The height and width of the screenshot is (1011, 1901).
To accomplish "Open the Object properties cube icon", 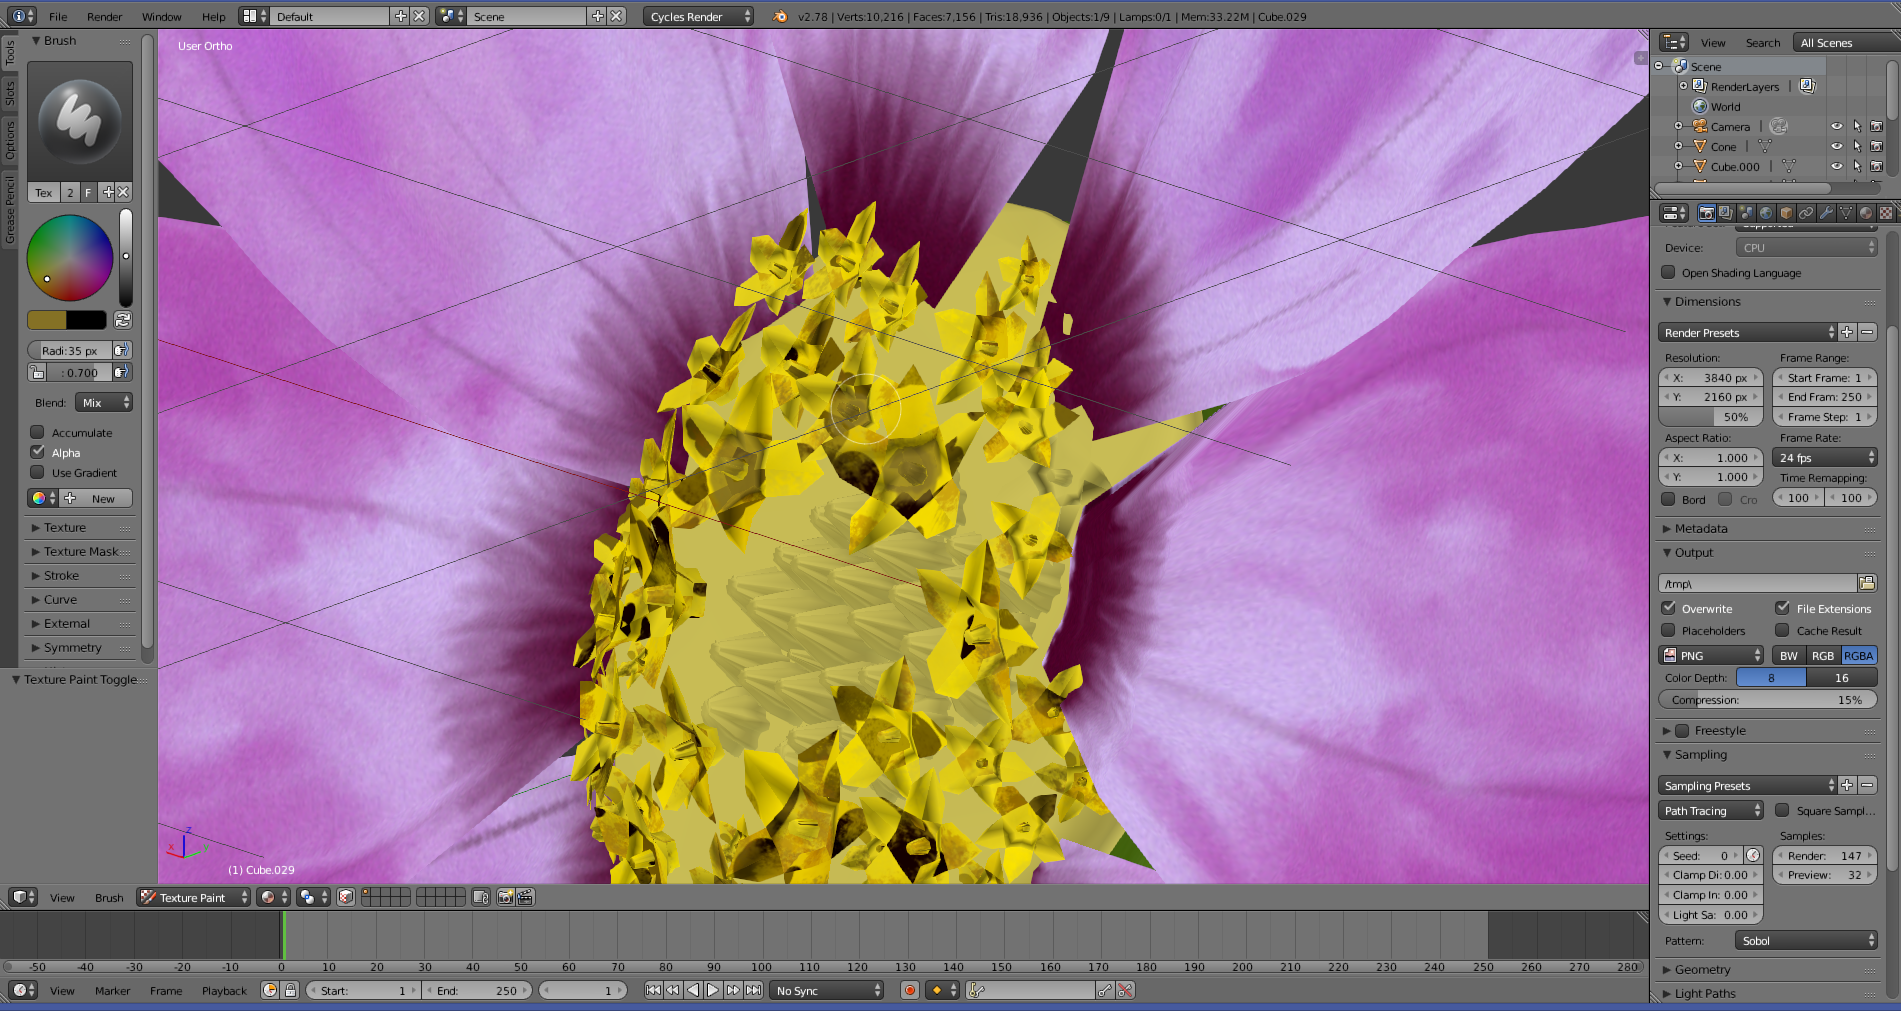I will click(1786, 212).
